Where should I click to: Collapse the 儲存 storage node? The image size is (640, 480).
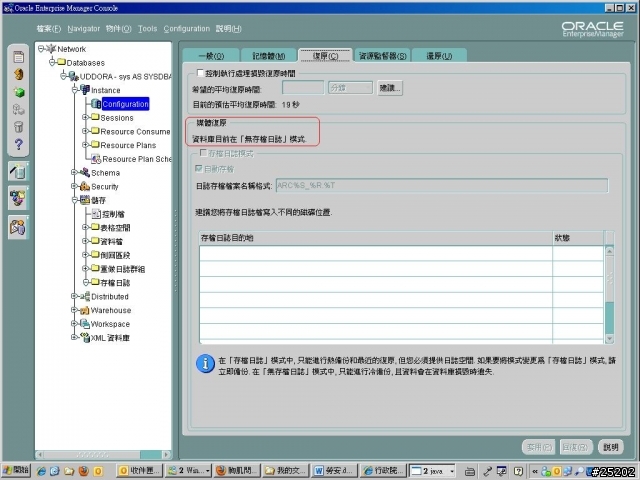pos(74,200)
